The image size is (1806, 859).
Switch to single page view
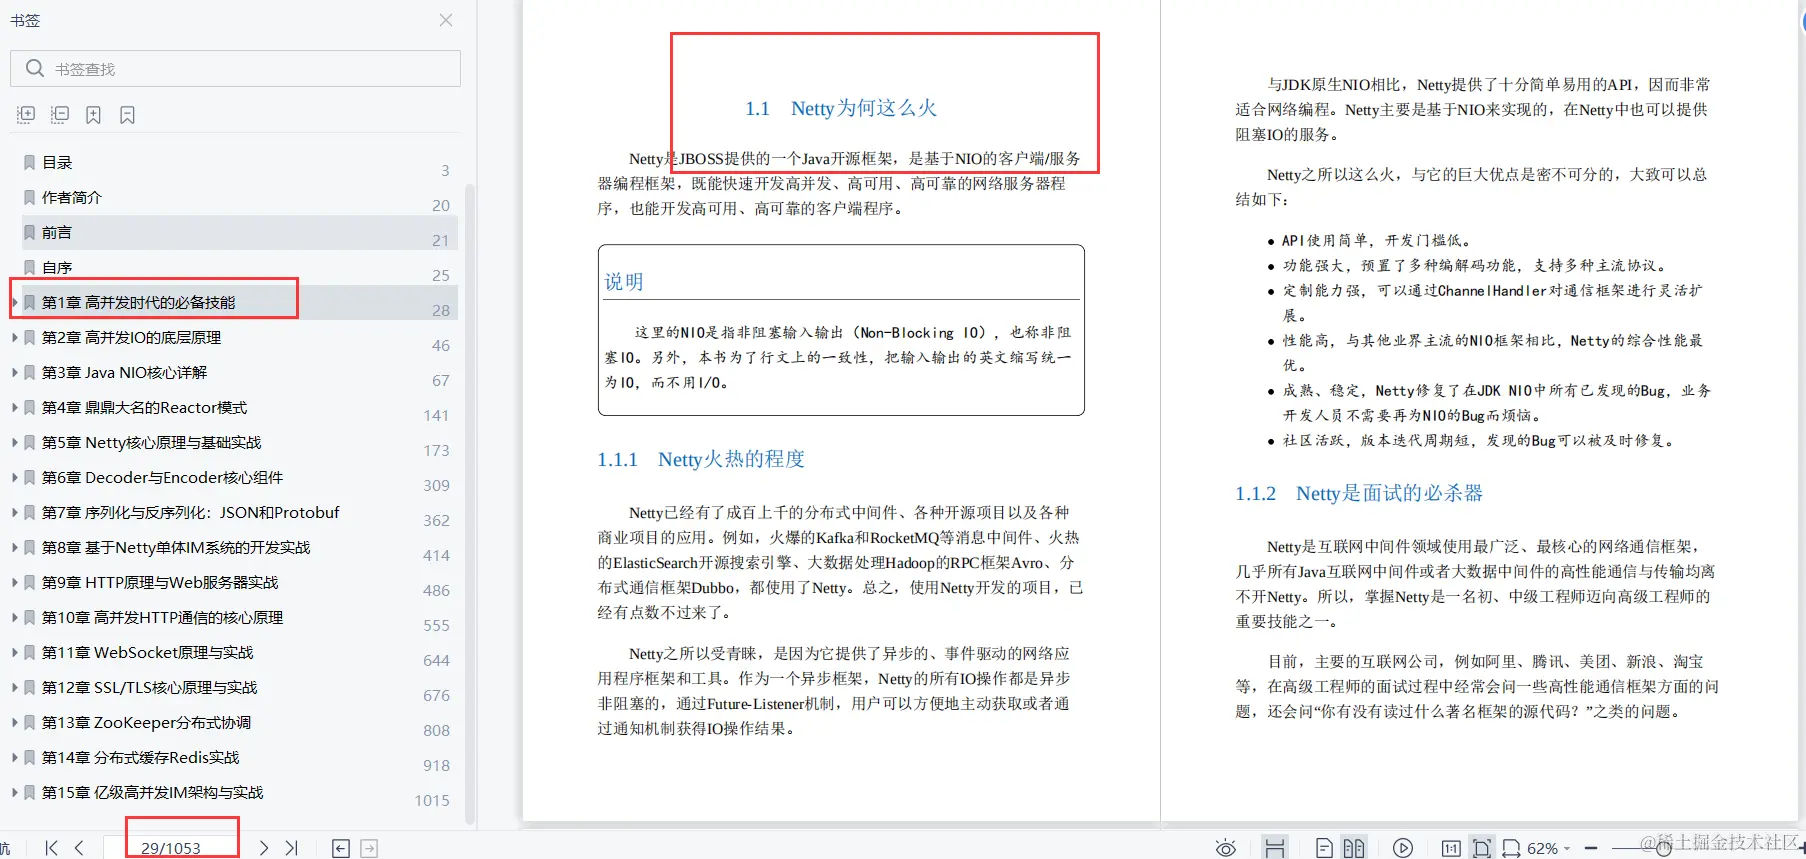coord(1324,848)
